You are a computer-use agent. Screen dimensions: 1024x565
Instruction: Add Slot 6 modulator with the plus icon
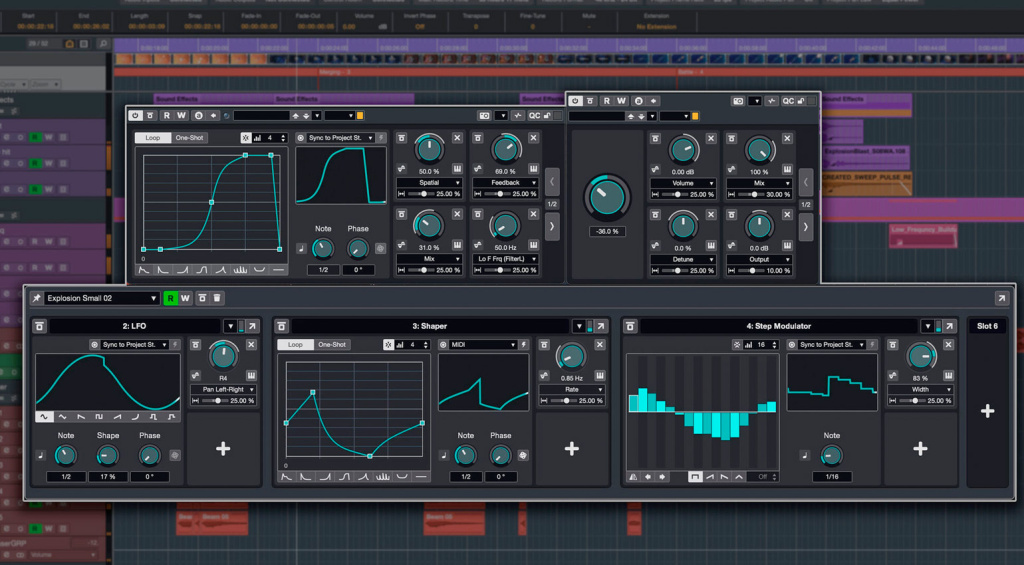[987, 411]
